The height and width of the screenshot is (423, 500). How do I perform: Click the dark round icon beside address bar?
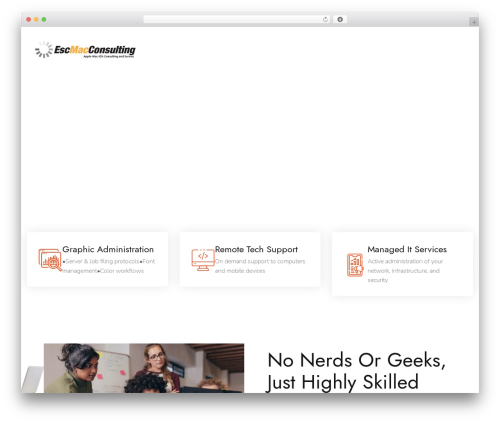[x=340, y=20]
